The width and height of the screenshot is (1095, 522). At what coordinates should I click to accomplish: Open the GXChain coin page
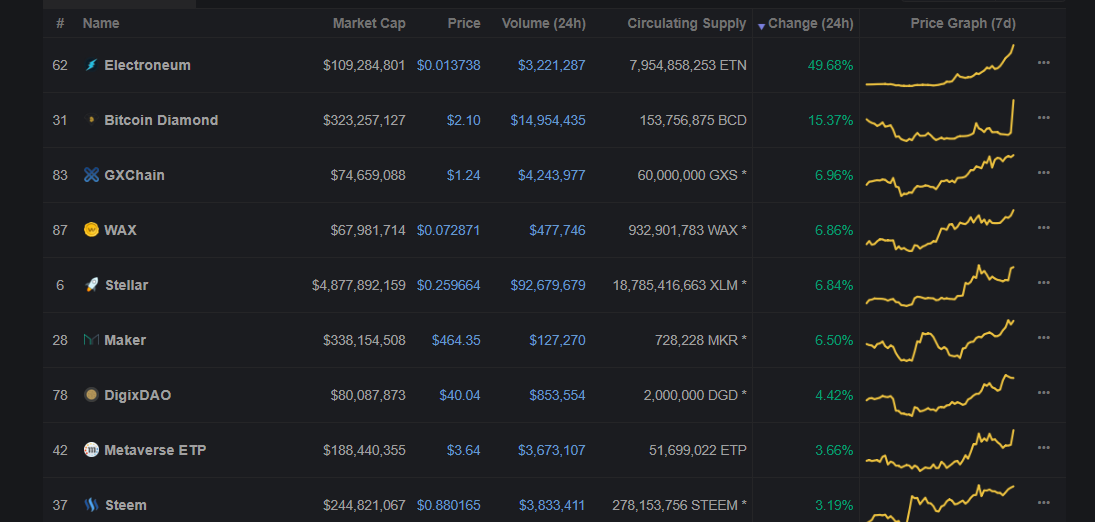click(134, 175)
